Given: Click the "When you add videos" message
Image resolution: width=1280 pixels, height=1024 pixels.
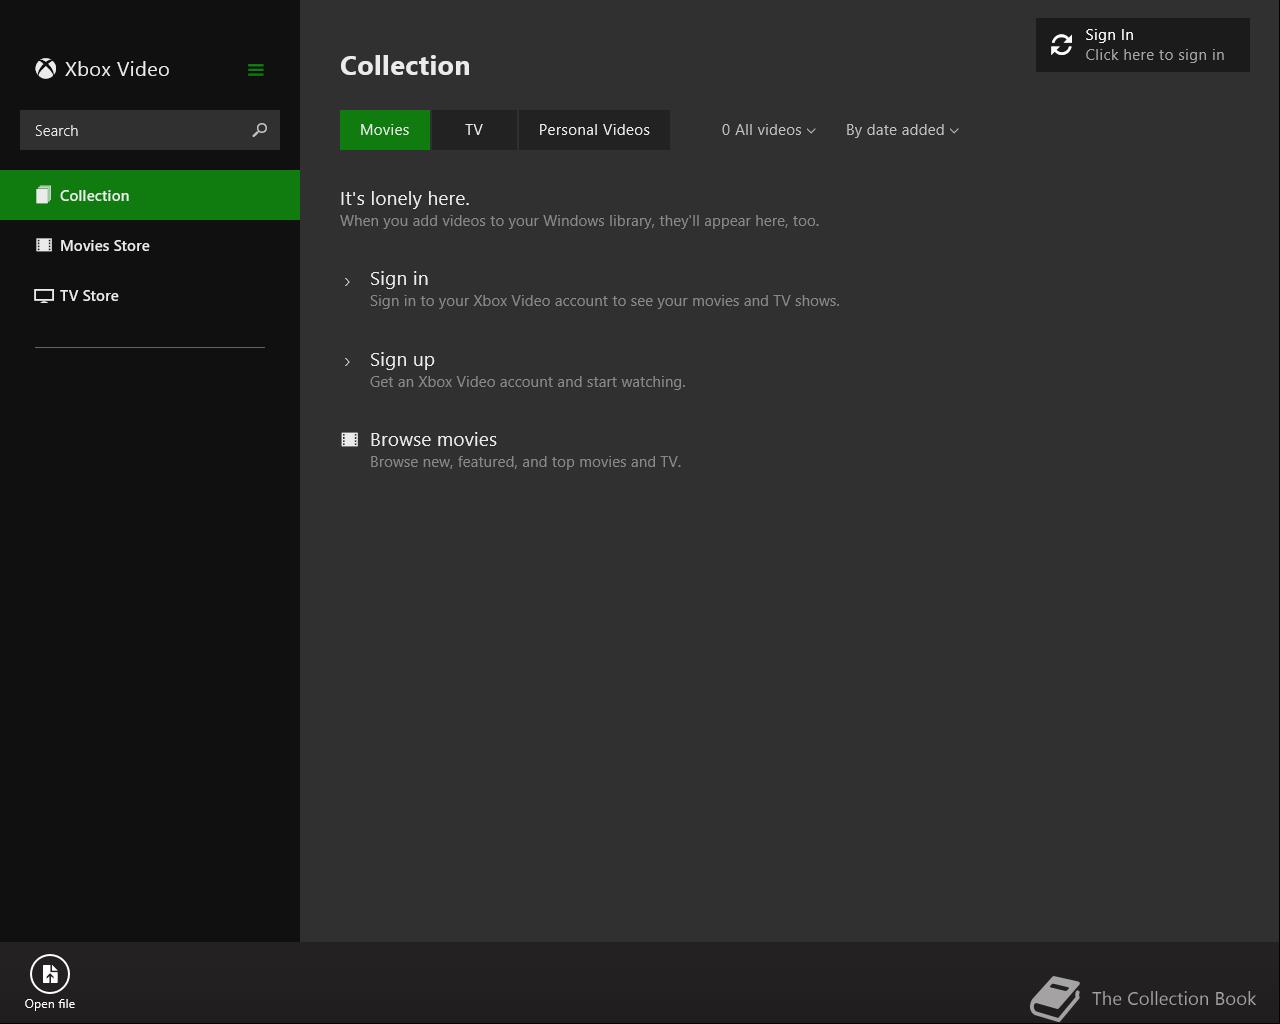Looking at the screenshot, I should tap(579, 221).
